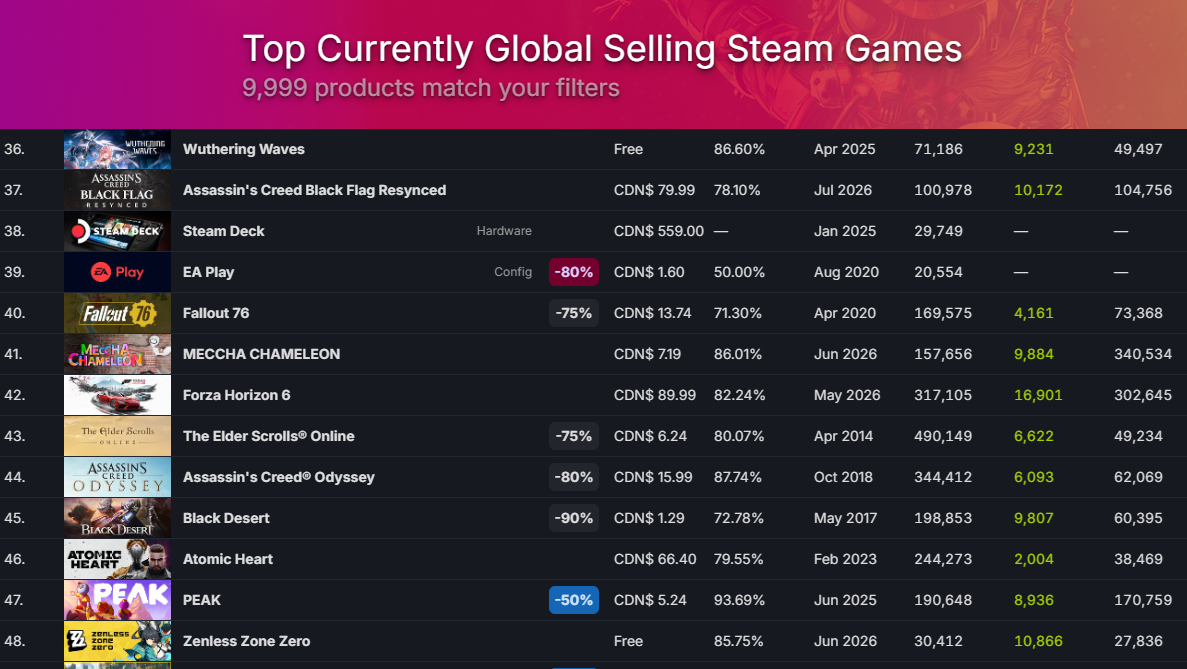Viewport: 1187px width, 669px height.
Task: Click the MECCHA CHAMELEON cover image
Action: (x=117, y=354)
